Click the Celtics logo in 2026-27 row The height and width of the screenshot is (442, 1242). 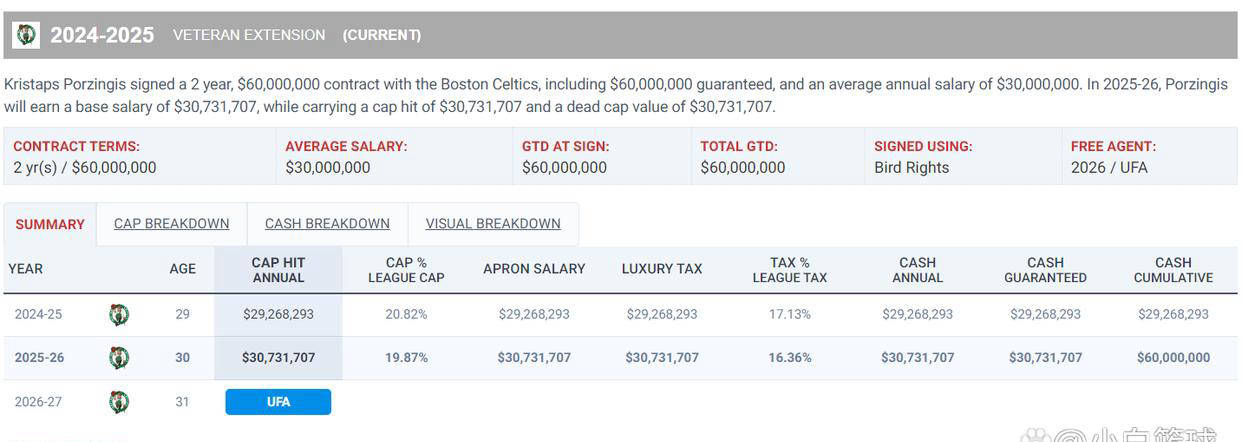click(x=119, y=402)
